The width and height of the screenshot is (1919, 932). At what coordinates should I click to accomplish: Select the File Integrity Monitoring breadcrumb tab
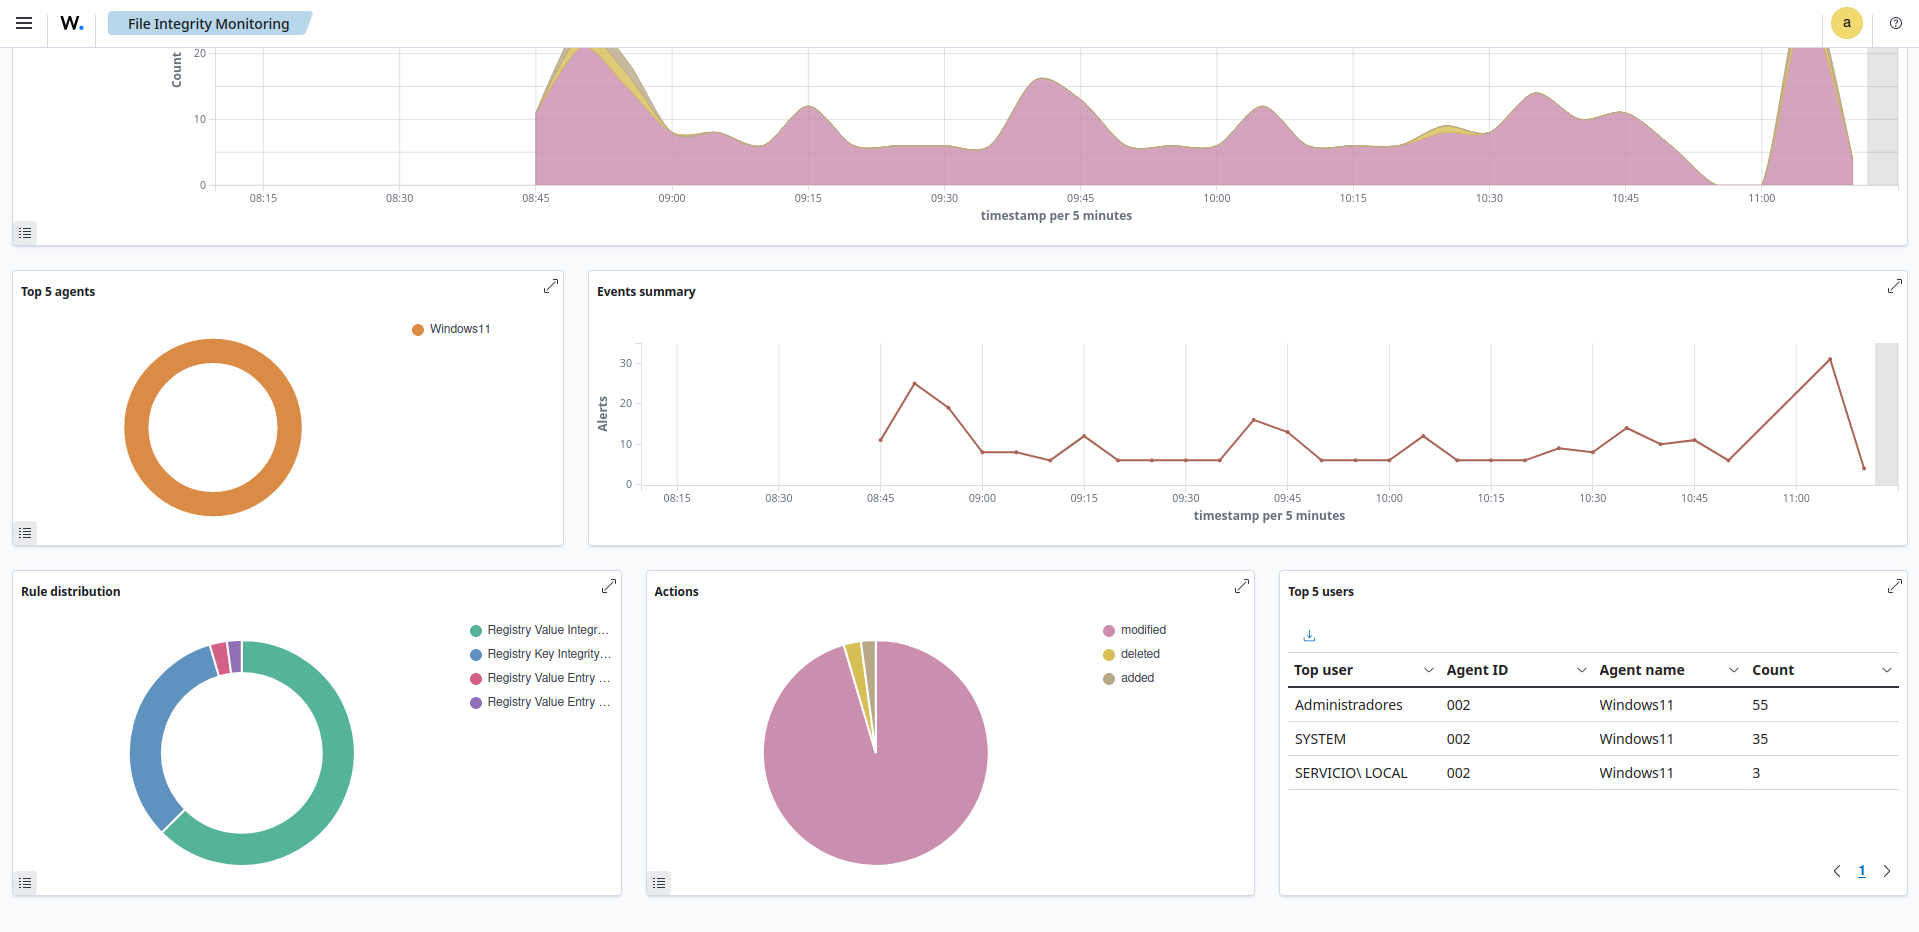pos(208,22)
